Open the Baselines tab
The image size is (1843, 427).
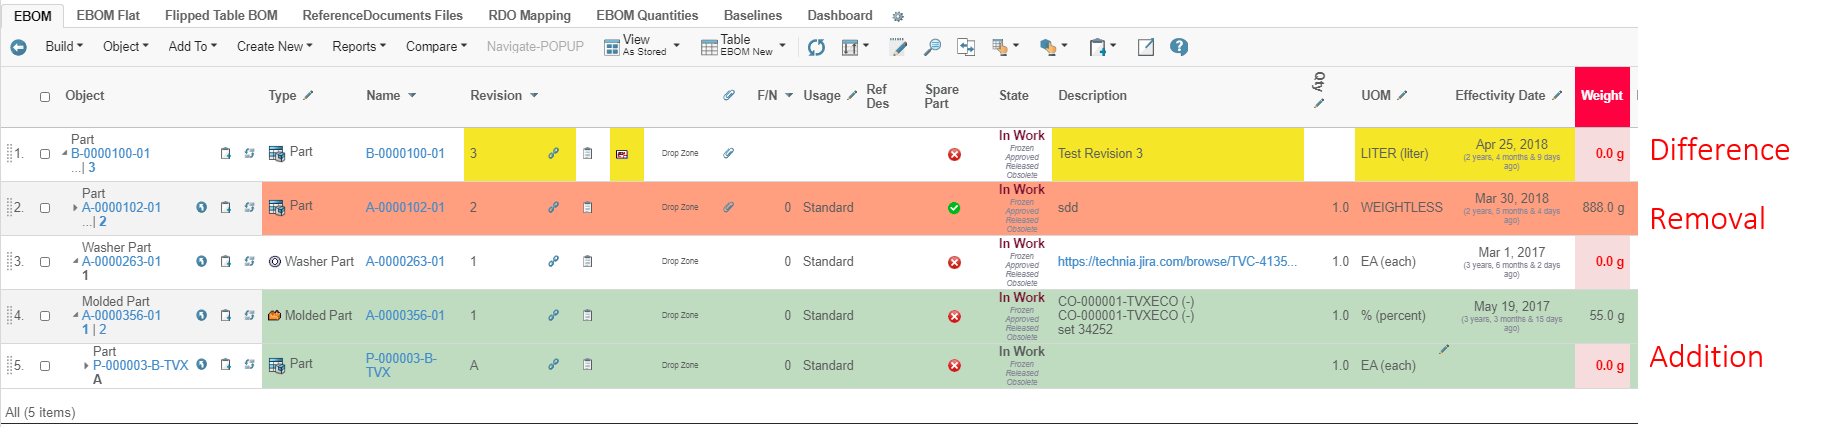tap(752, 16)
